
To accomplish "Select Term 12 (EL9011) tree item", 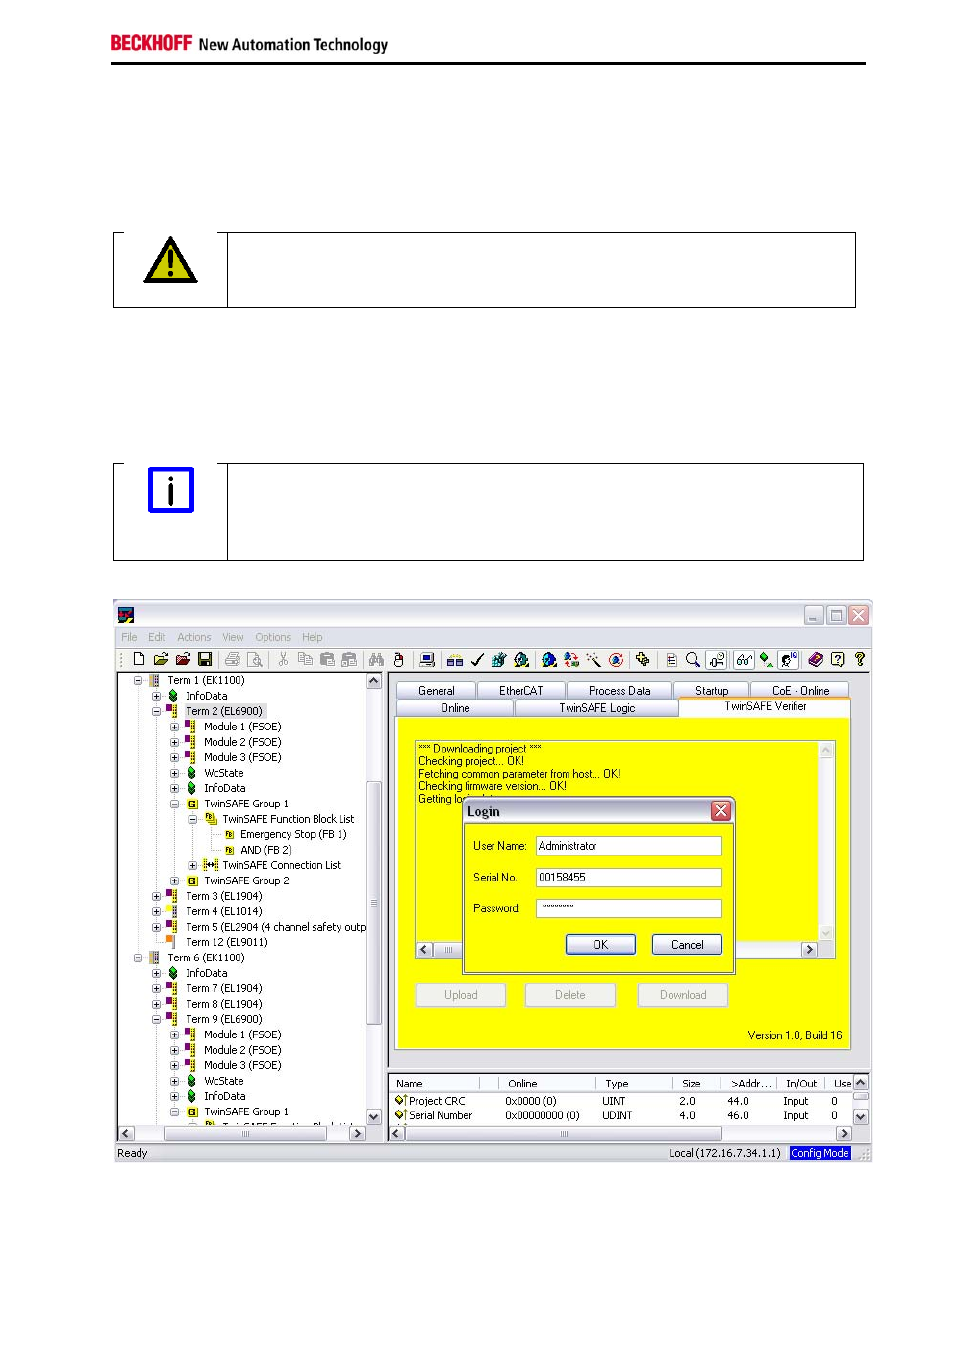I will [226, 942].
